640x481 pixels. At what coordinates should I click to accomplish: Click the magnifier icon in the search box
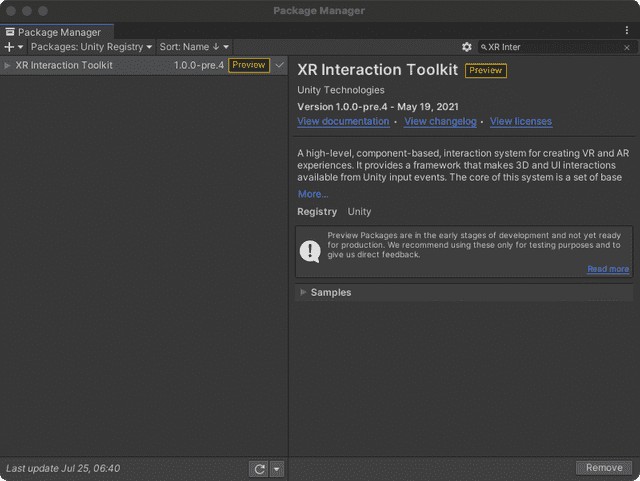pyautogui.click(x=484, y=47)
